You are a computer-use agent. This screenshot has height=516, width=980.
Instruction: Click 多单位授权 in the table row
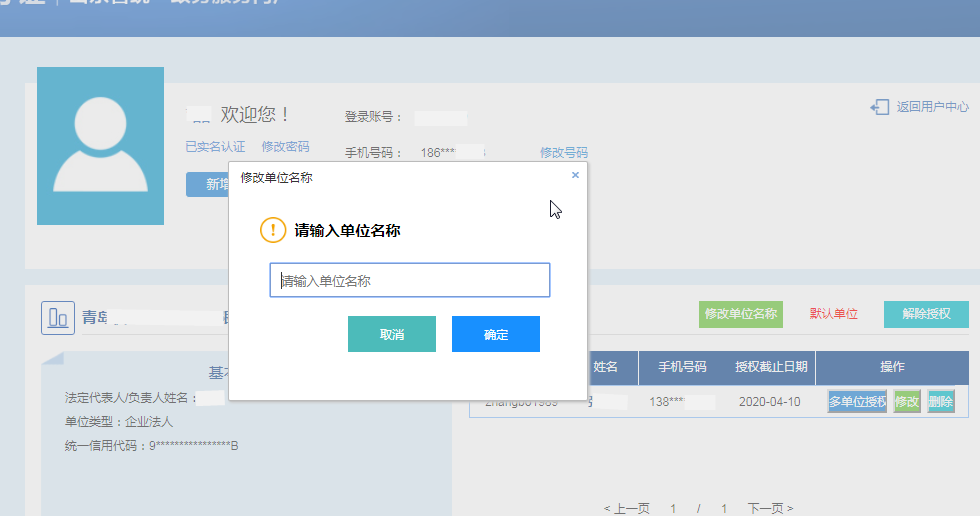pyautogui.click(x=857, y=402)
